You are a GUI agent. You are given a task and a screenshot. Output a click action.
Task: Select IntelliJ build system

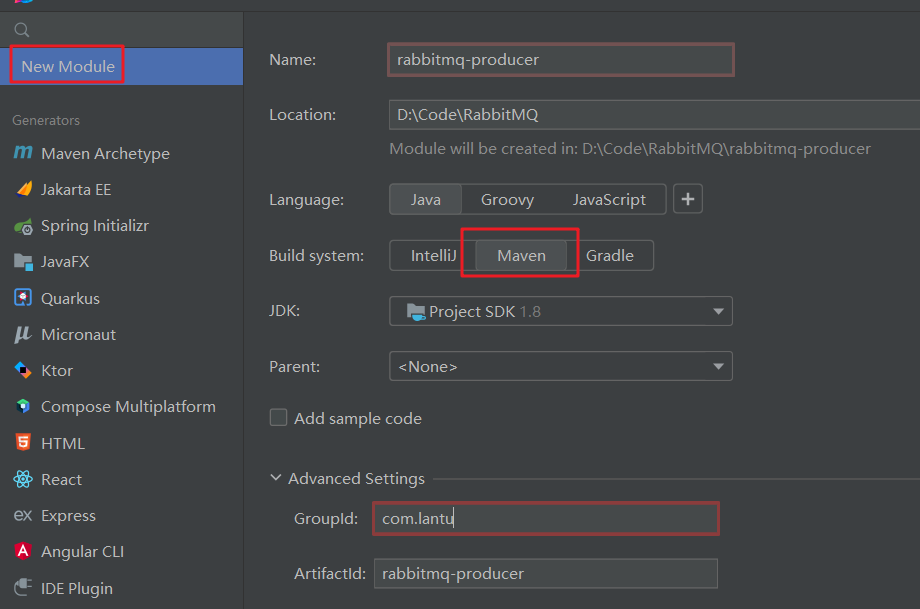(433, 255)
